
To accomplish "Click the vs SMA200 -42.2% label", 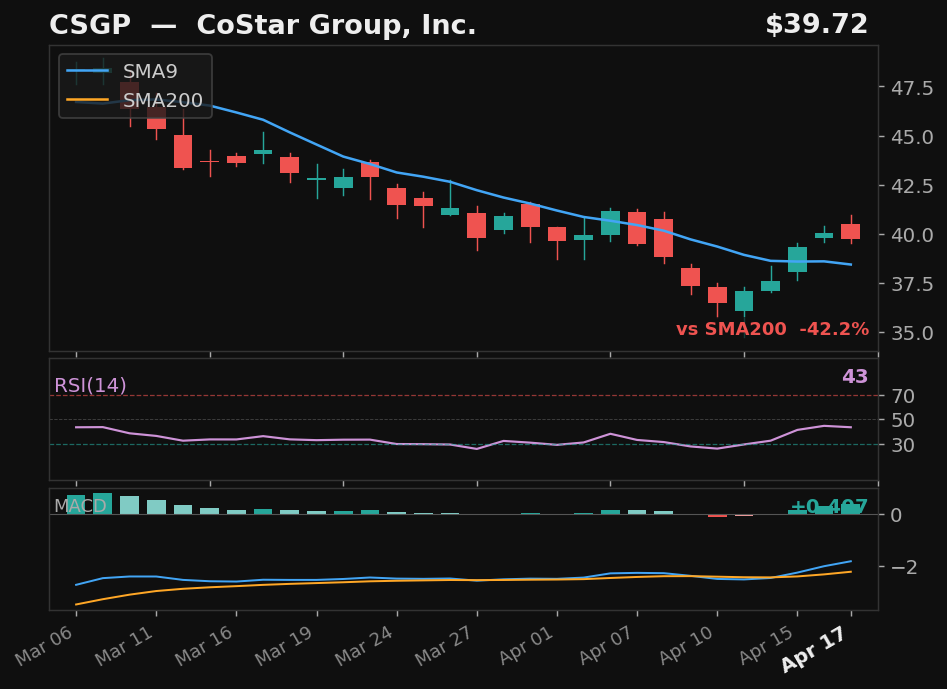I will 773,328.
